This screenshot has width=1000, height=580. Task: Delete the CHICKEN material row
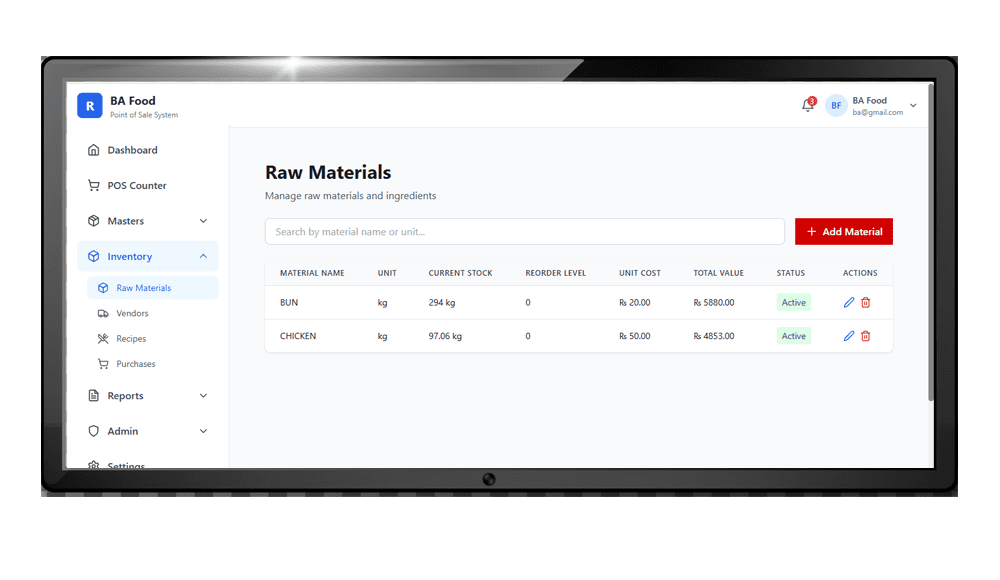click(x=866, y=336)
